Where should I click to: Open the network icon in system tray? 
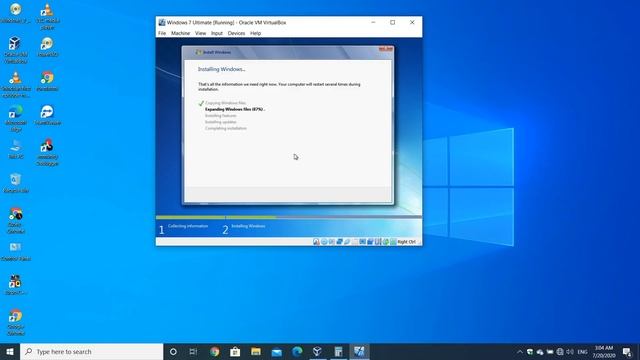point(560,352)
